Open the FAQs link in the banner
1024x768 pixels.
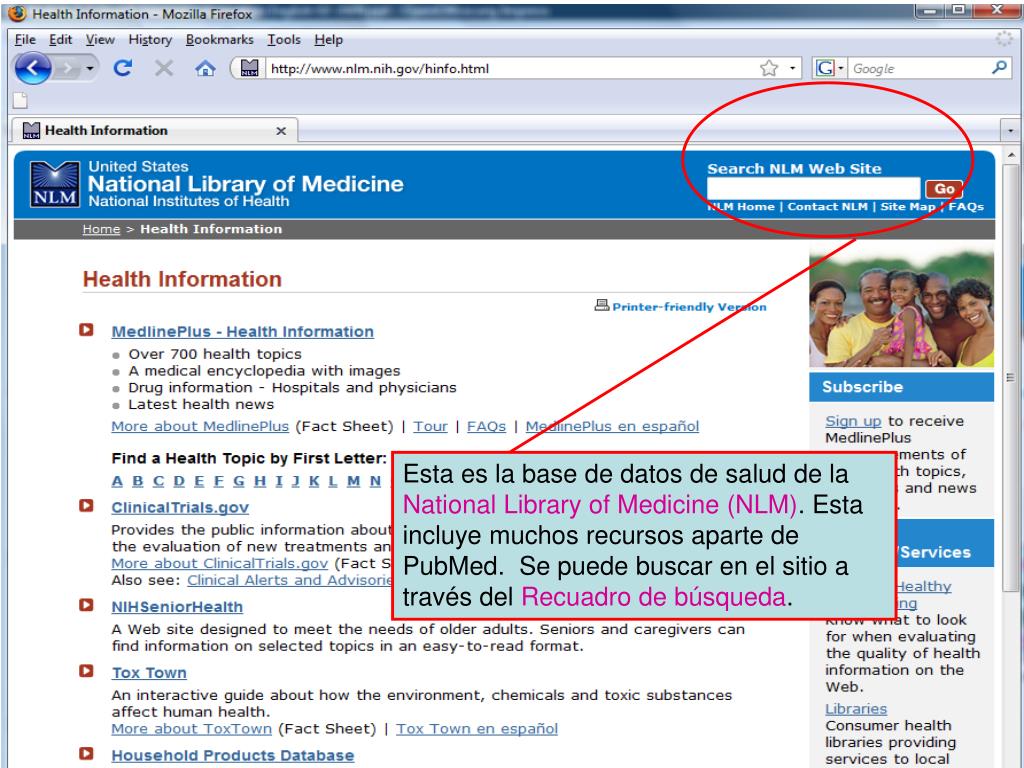pos(966,206)
